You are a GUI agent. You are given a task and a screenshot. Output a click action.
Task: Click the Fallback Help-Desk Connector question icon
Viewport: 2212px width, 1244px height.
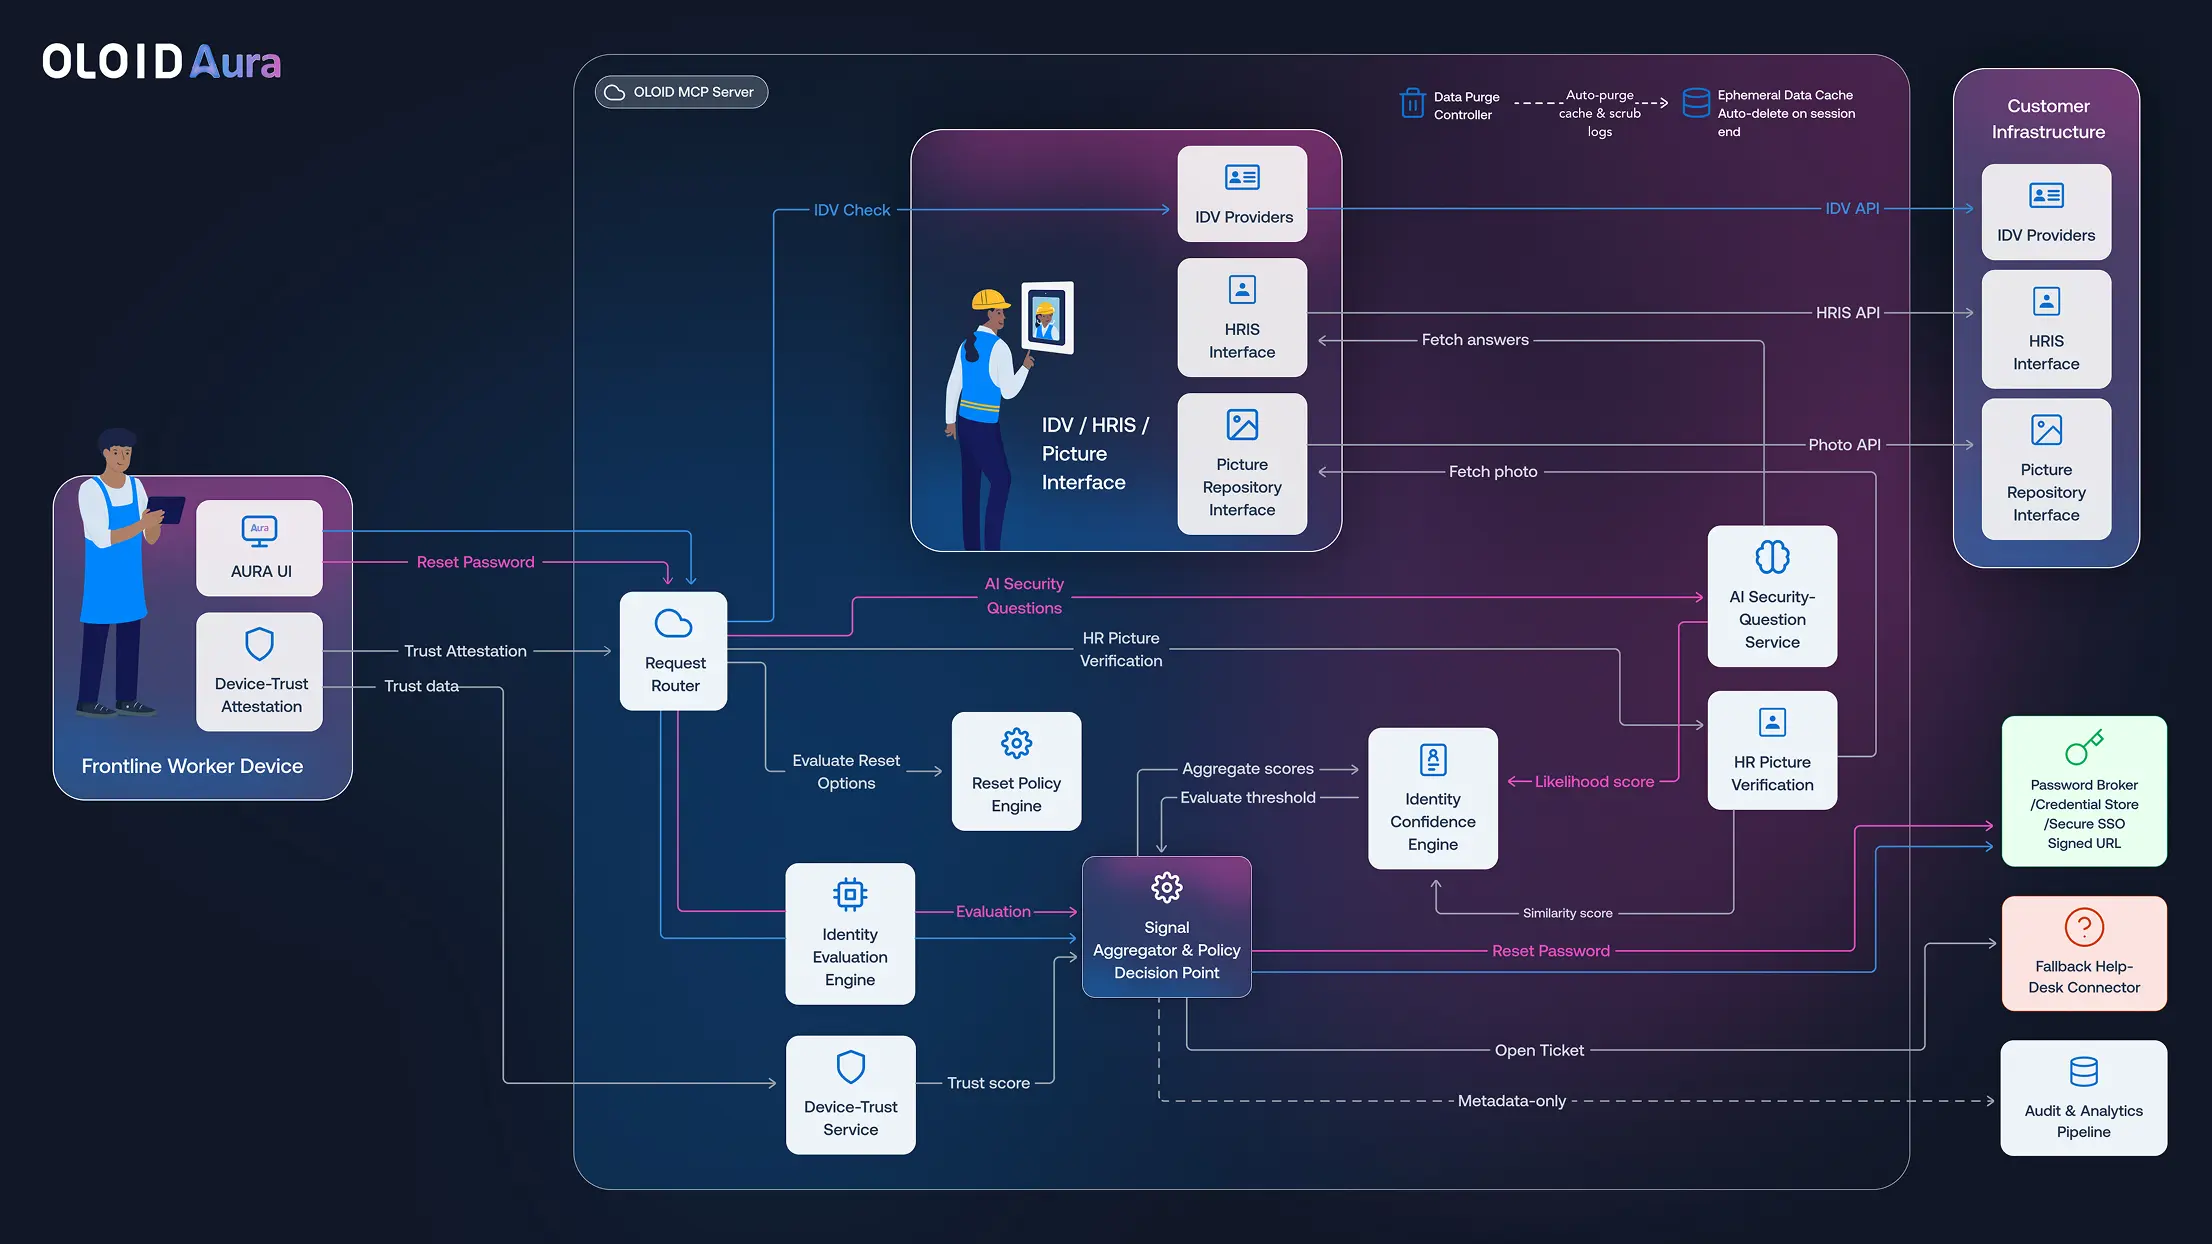pos(2084,927)
